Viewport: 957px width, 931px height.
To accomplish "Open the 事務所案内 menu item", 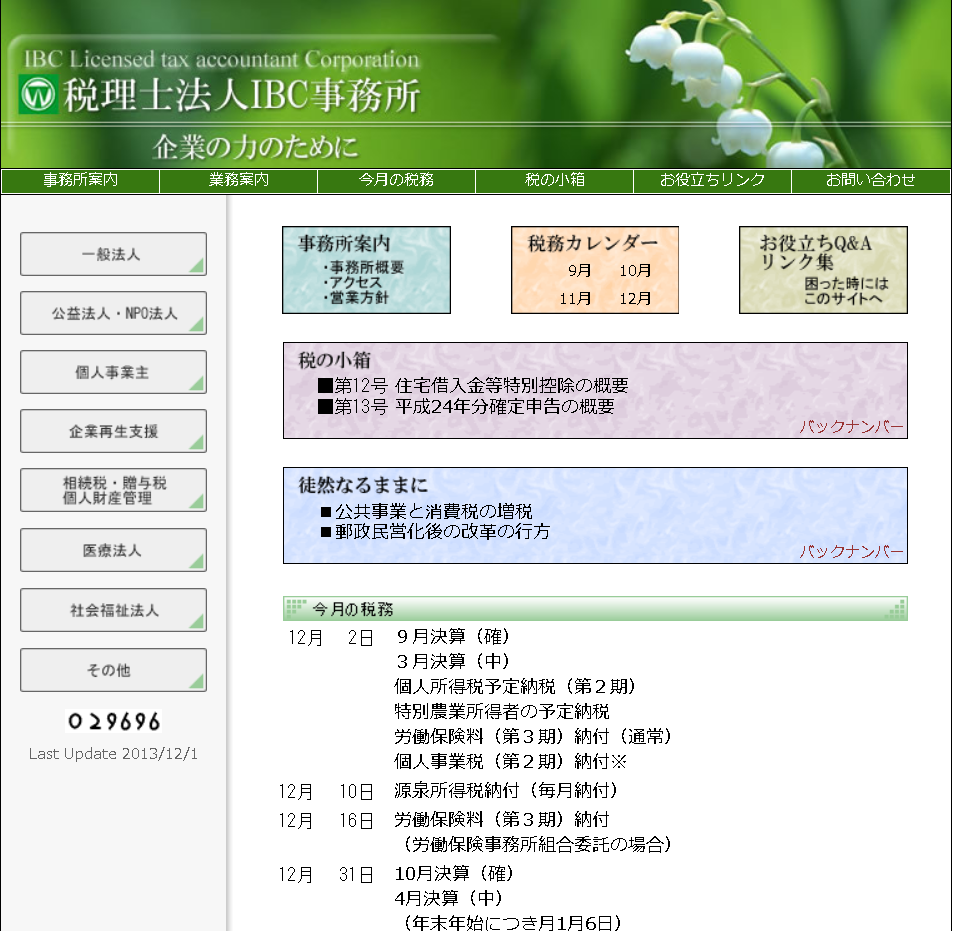I will (80, 181).
